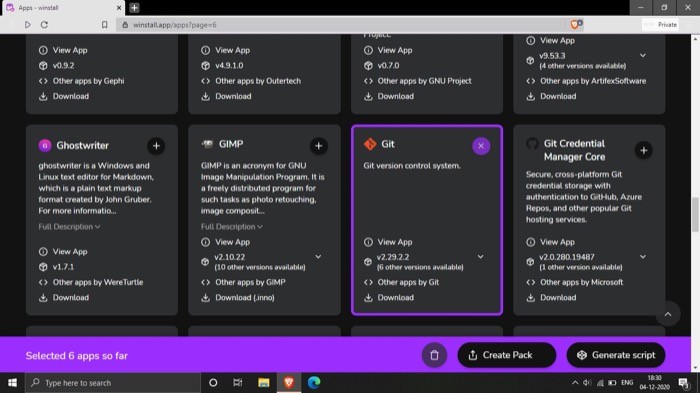Open the notifications action center
Viewport: 700px width, 393px height.
point(684,383)
